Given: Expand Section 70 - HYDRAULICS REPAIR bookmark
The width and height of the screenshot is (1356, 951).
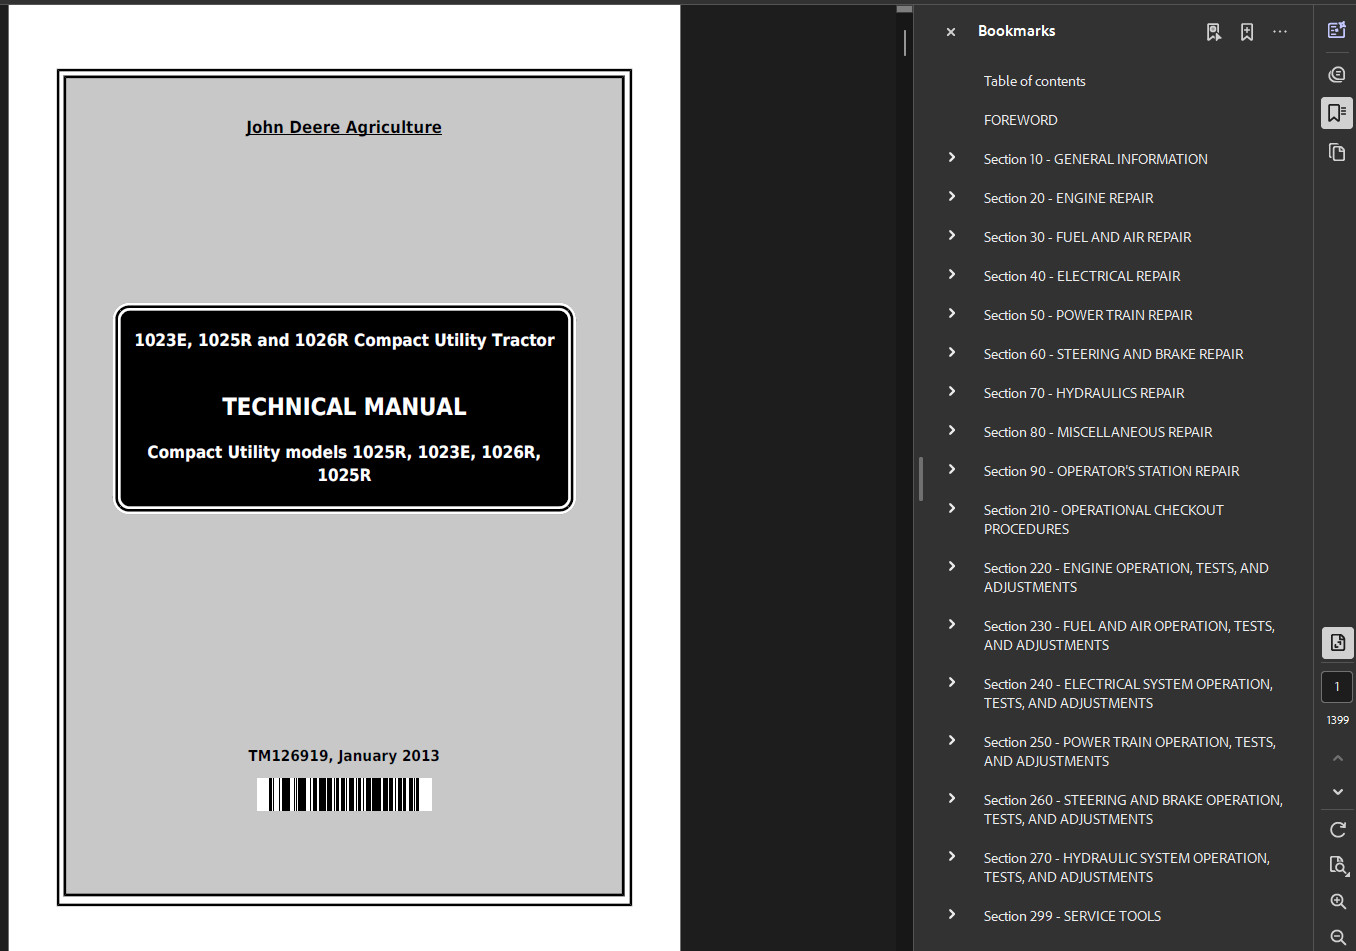Looking at the screenshot, I should point(952,392).
